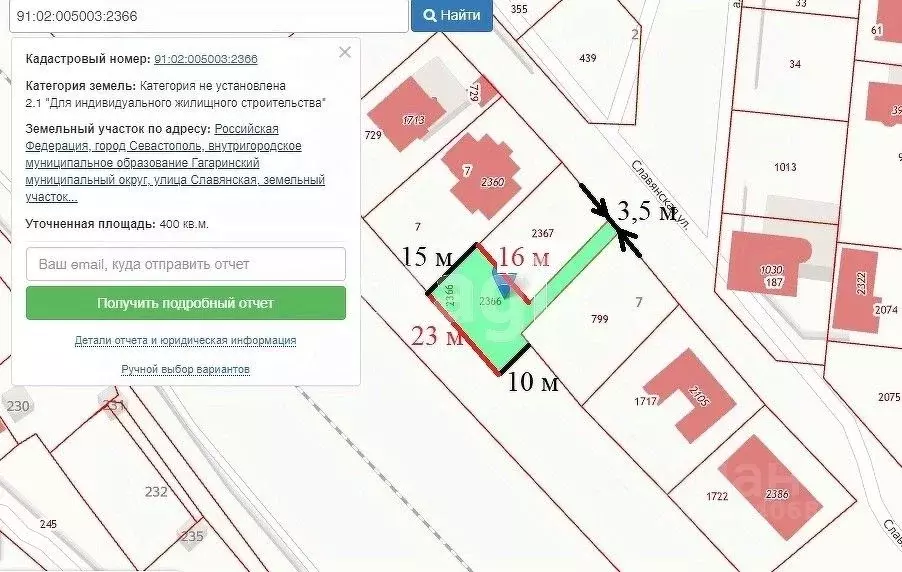
Task: Click the Найти search button
Action: click(452, 16)
